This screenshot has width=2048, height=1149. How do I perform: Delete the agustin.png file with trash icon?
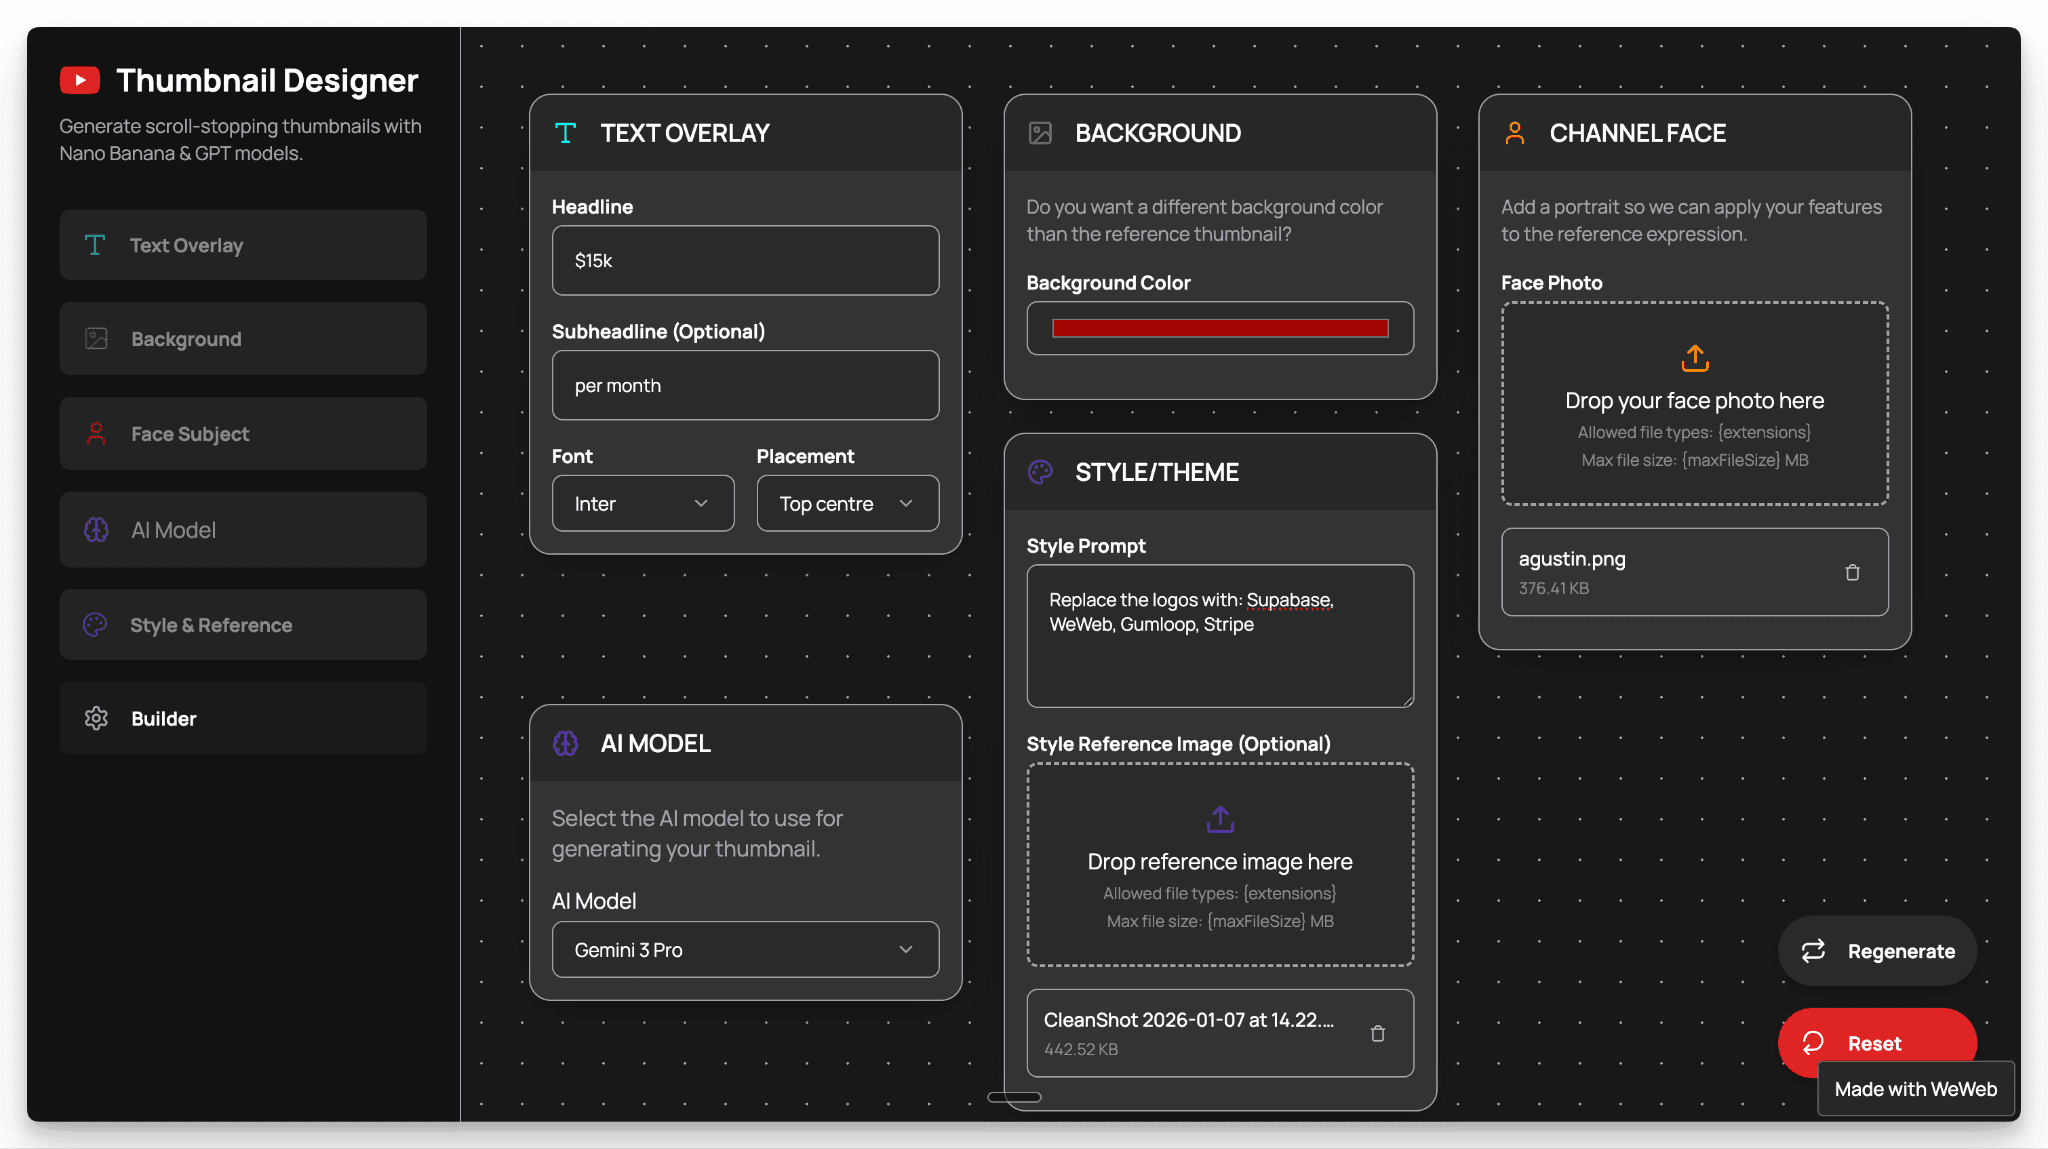click(x=1852, y=572)
